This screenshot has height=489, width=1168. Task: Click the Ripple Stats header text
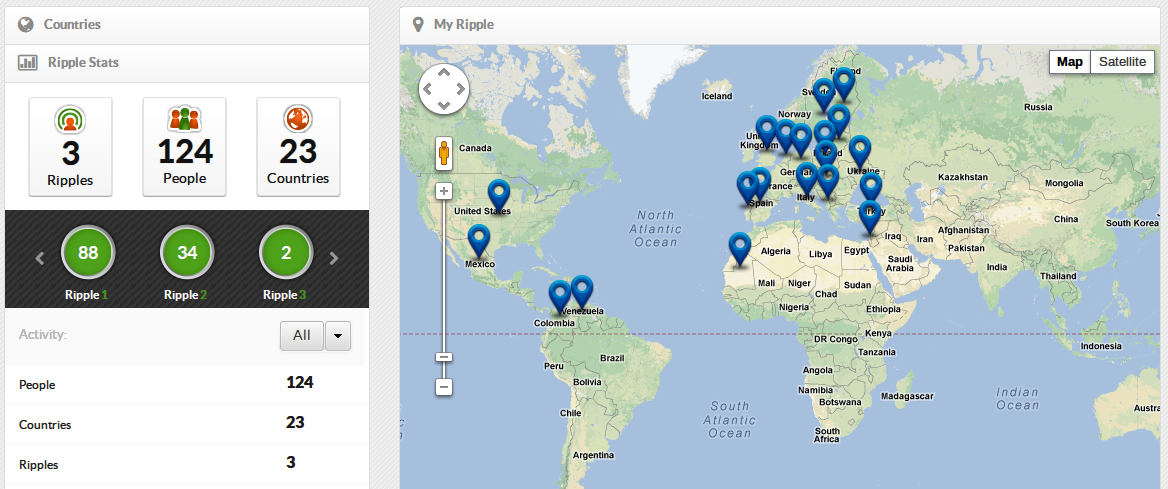click(x=83, y=63)
